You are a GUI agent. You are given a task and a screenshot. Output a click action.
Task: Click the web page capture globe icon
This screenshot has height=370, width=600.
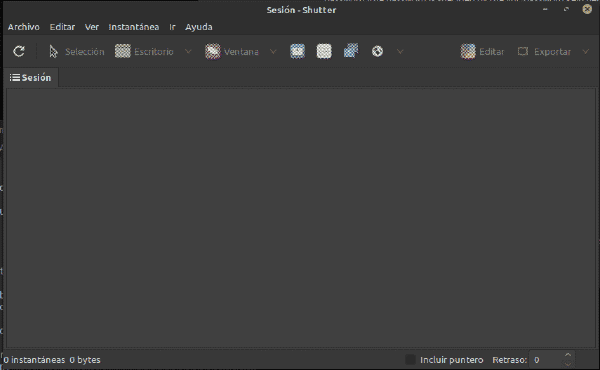(x=377, y=51)
